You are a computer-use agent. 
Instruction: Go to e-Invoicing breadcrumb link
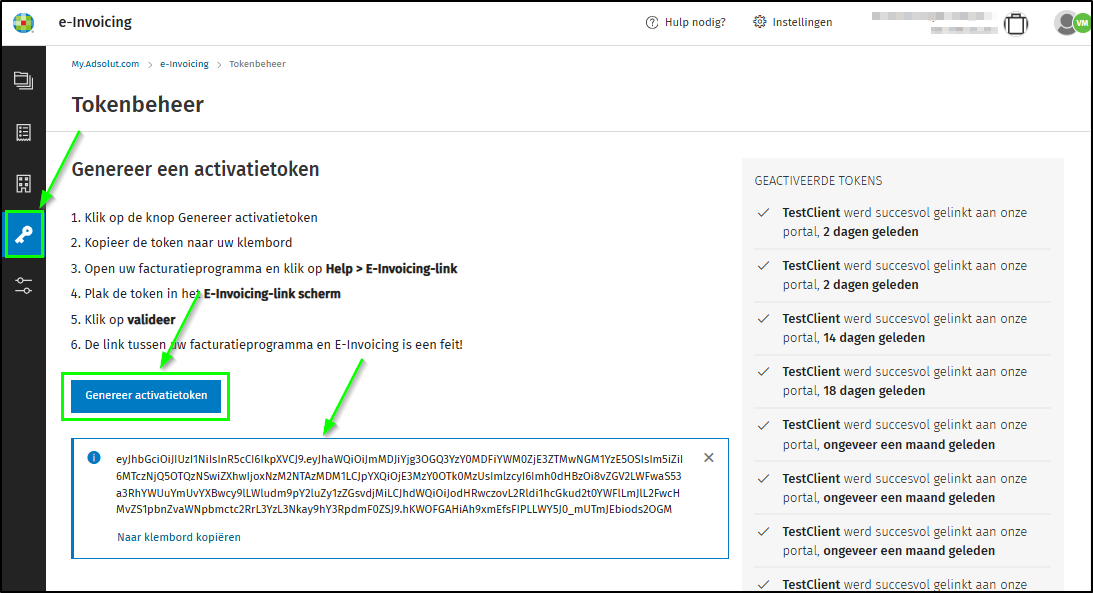click(x=184, y=64)
